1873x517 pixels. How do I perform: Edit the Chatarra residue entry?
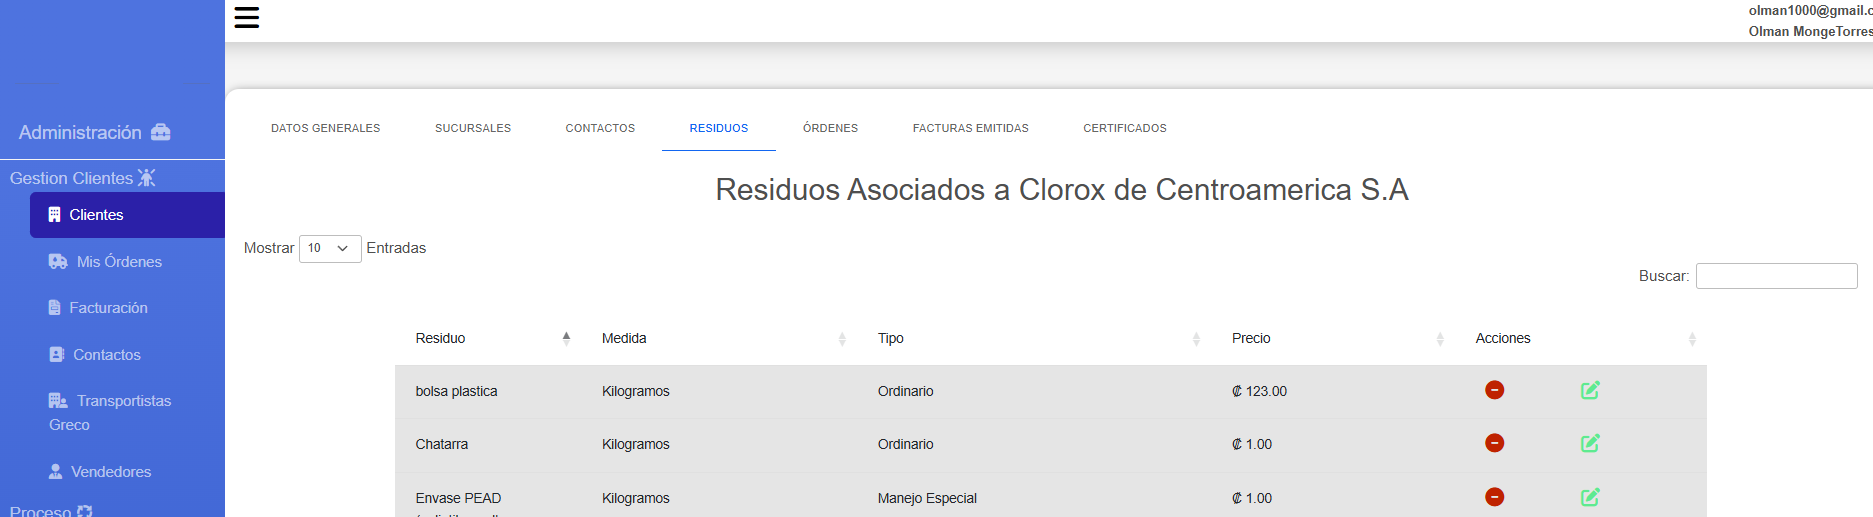point(1590,443)
